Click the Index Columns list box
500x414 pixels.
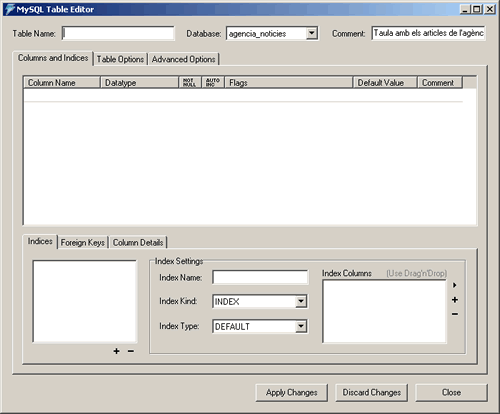click(384, 311)
